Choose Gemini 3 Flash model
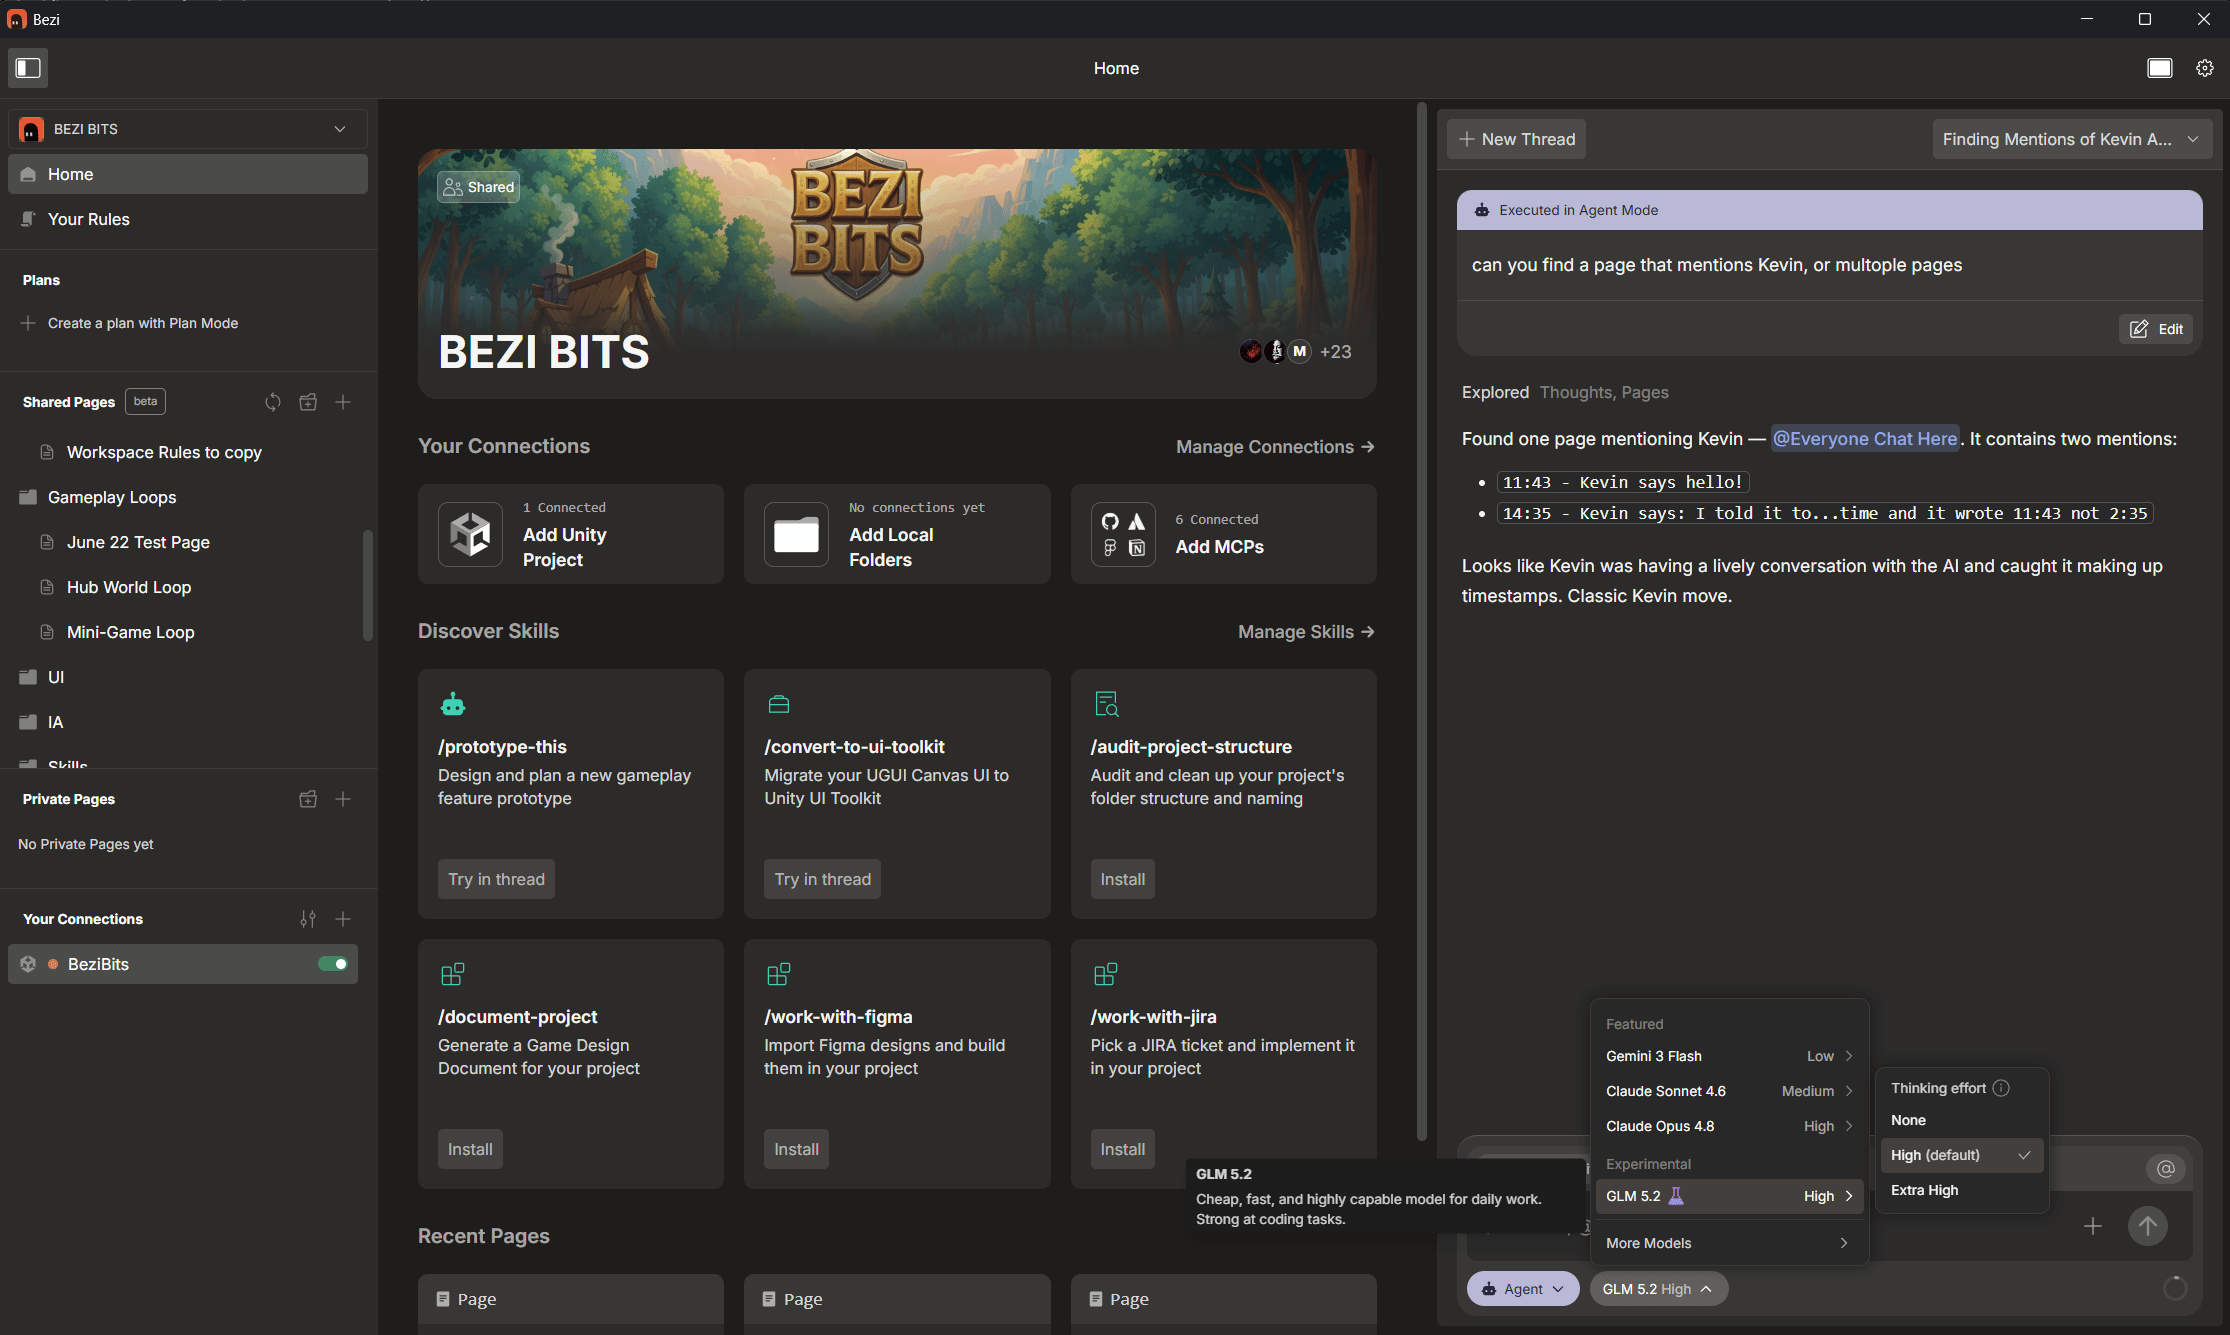 (1729, 1056)
